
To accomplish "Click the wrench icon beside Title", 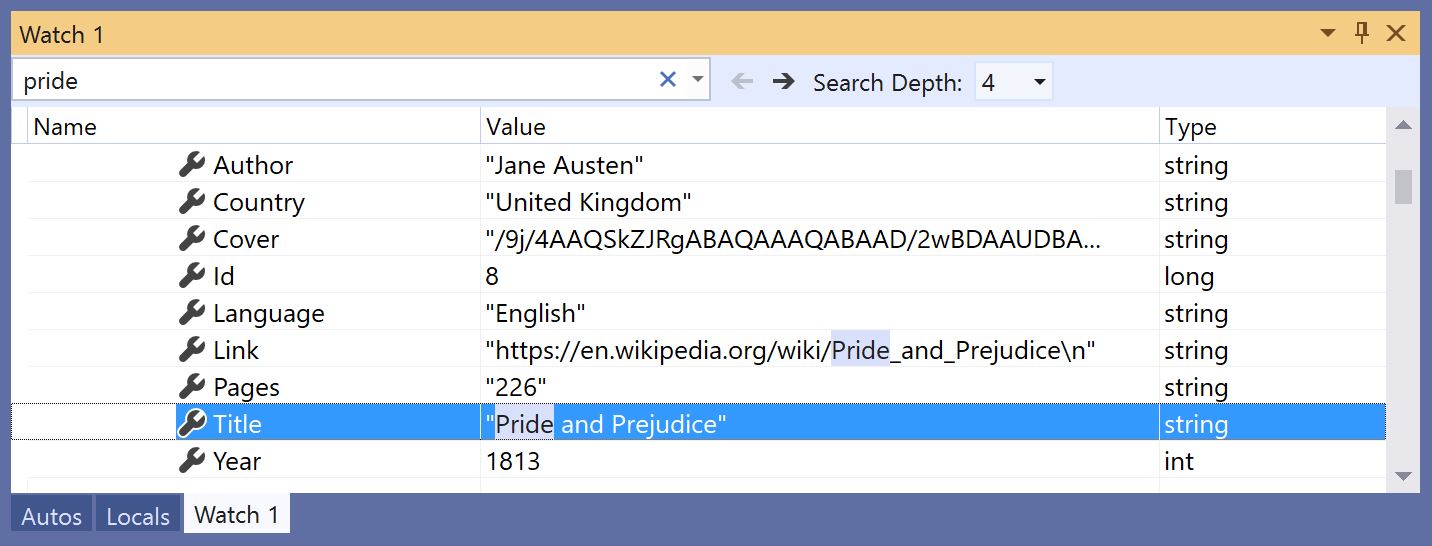I will [192, 424].
